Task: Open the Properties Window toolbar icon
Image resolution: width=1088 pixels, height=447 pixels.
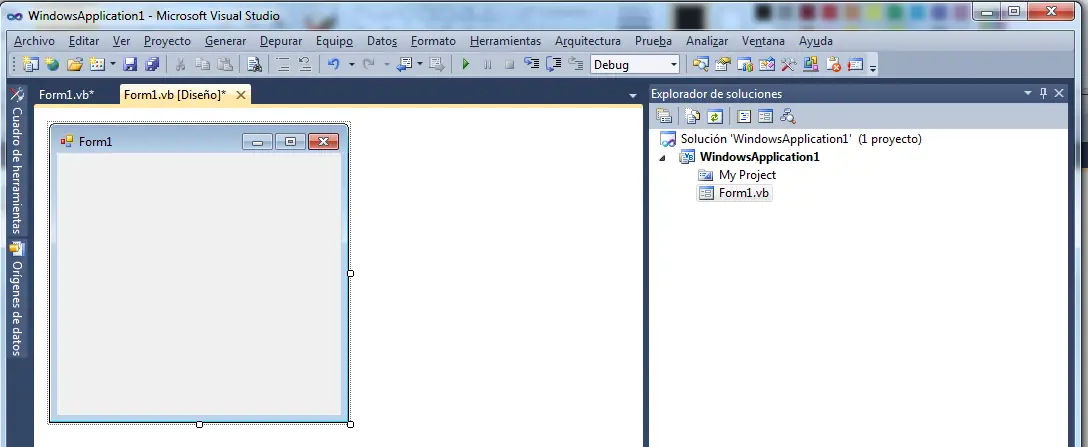Action: tap(723, 65)
